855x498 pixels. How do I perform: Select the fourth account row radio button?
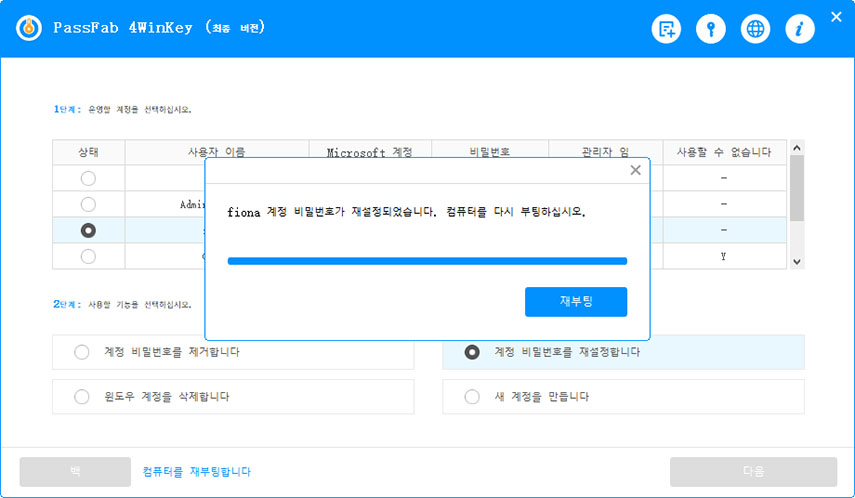[x=88, y=256]
